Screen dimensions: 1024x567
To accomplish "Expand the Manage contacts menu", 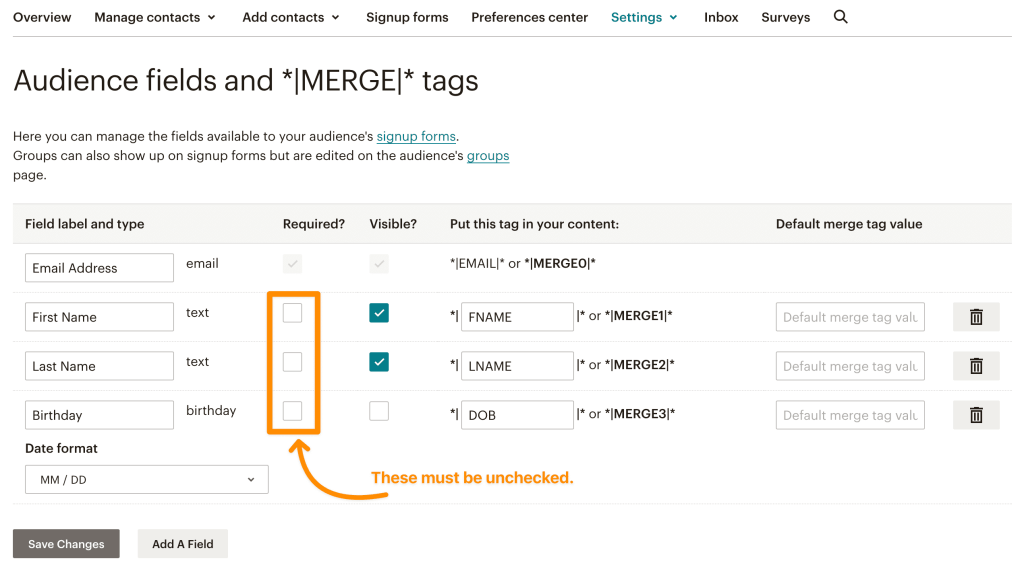I will pos(154,17).
